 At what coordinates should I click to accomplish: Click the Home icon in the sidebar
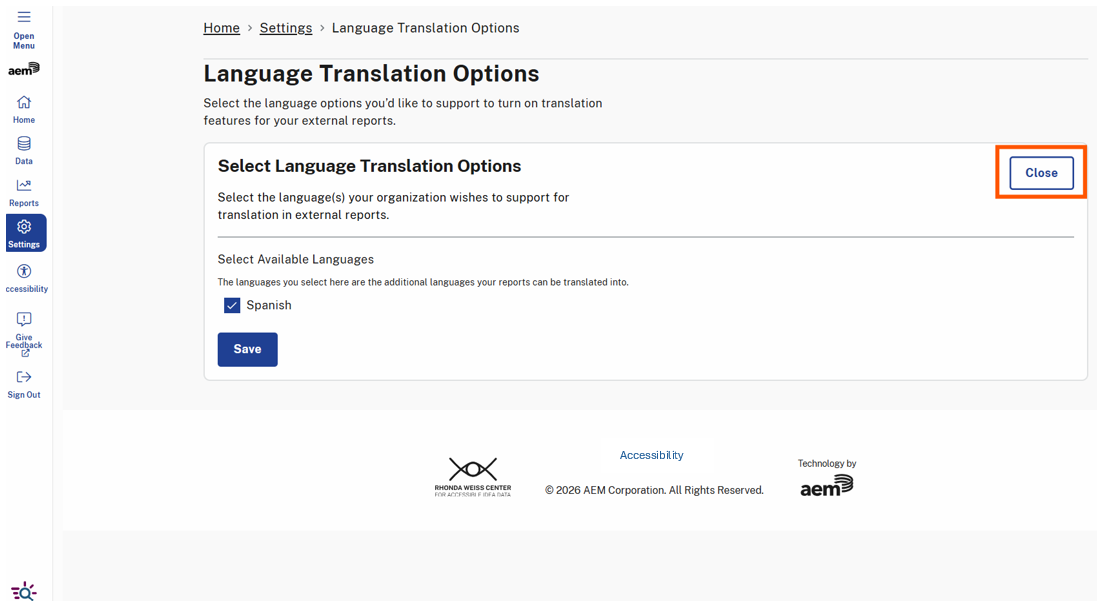click(23, 102)
